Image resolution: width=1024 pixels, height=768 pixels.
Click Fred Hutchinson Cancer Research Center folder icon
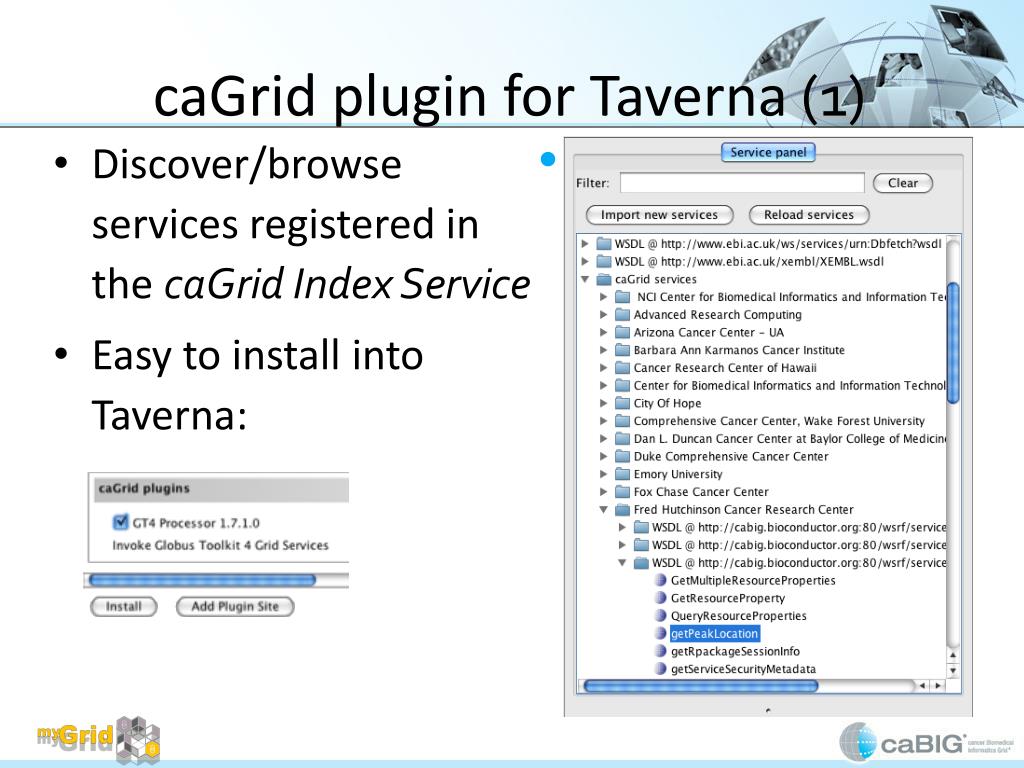click(x=622, y=509)
